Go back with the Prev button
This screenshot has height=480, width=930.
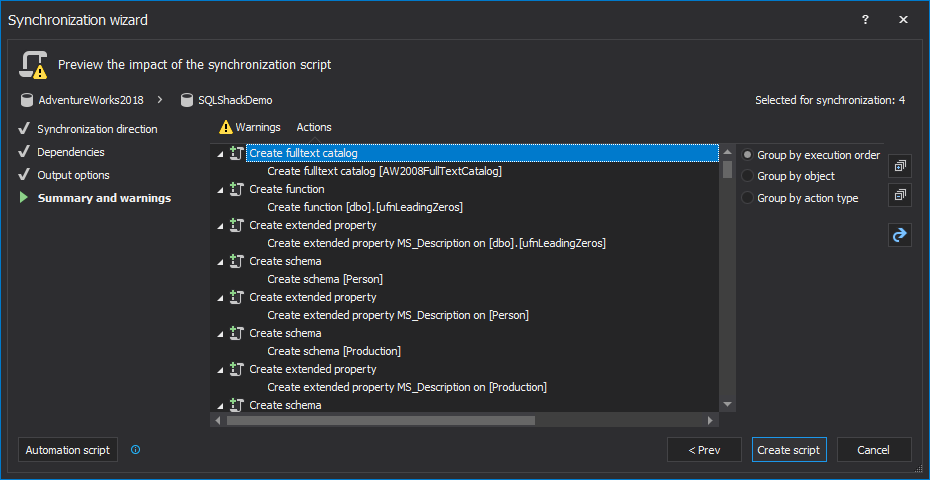tap(704, 450)
